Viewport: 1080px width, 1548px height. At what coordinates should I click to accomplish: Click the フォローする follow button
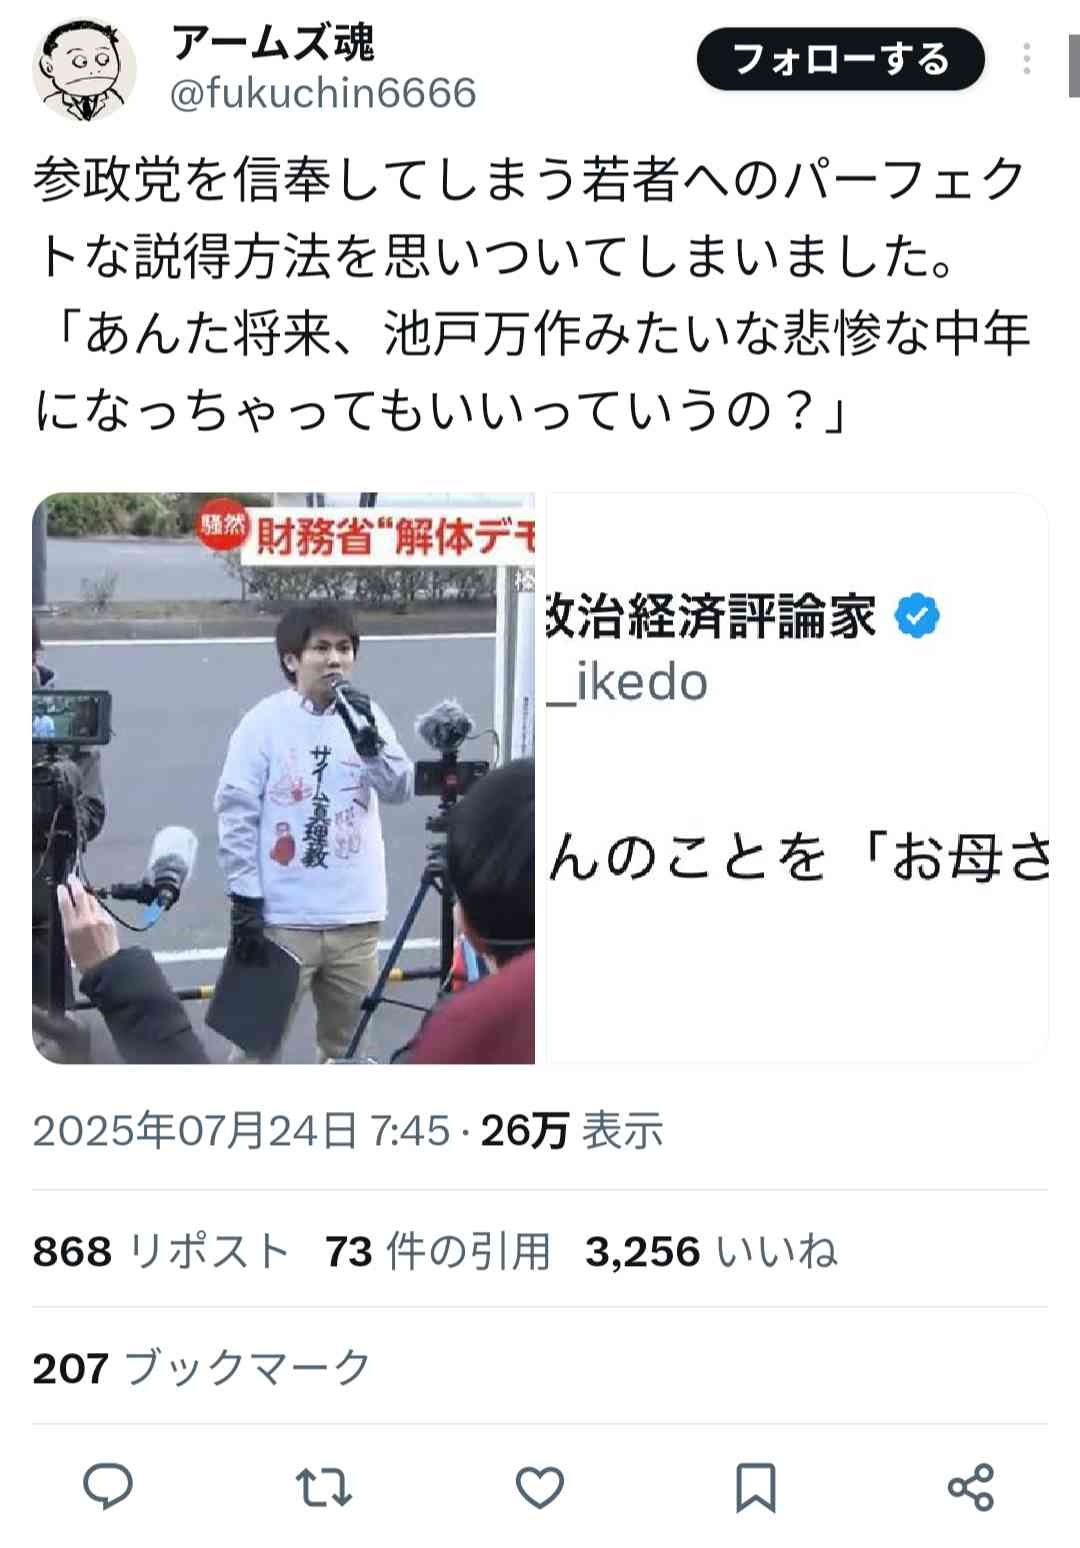pos(840,59)
